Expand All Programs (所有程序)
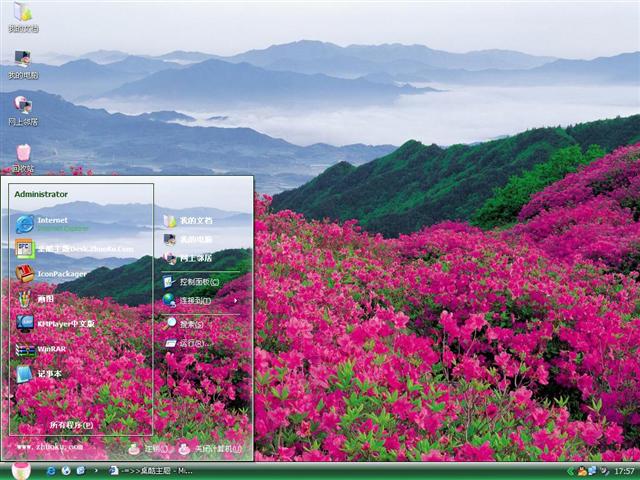 [71, 425]
